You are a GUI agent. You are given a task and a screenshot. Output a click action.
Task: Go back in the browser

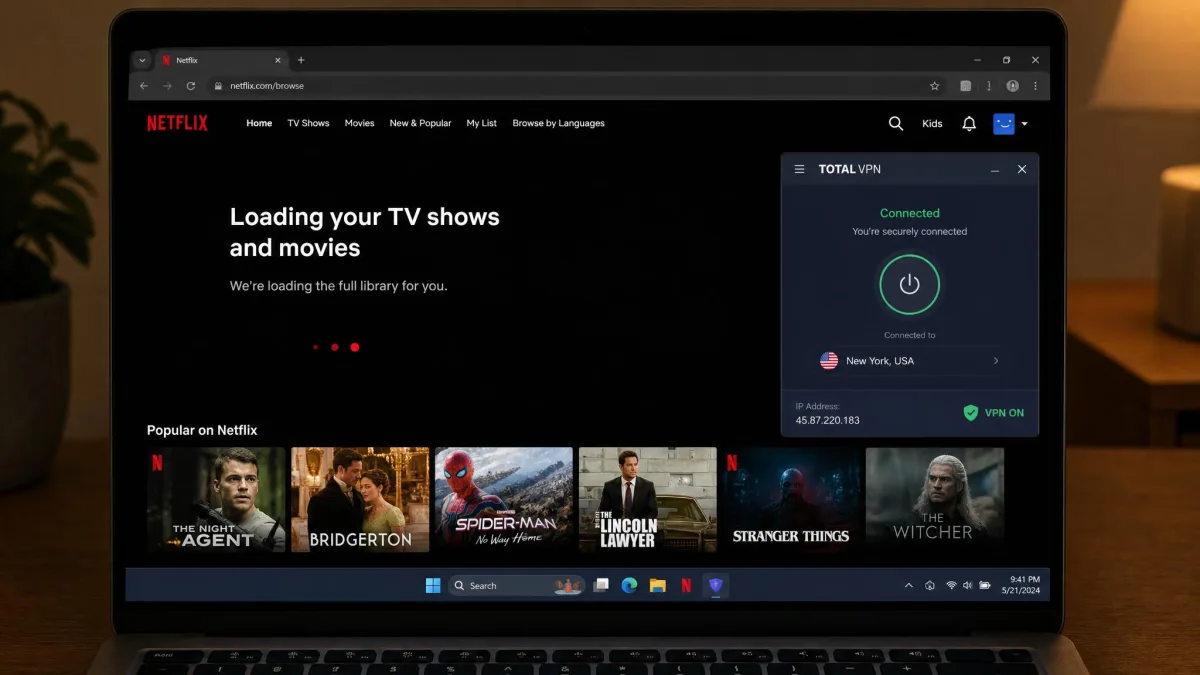point(144,86)
